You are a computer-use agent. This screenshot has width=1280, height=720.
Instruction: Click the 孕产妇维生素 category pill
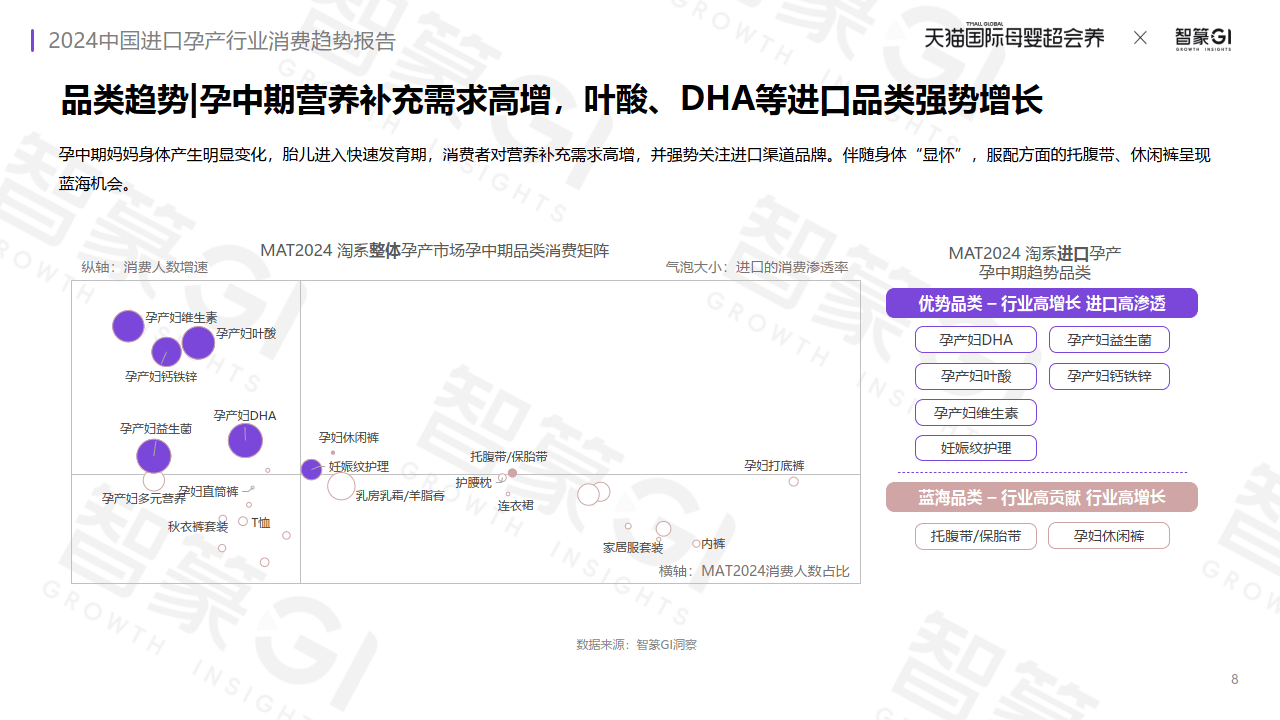(x=975, y=412)
